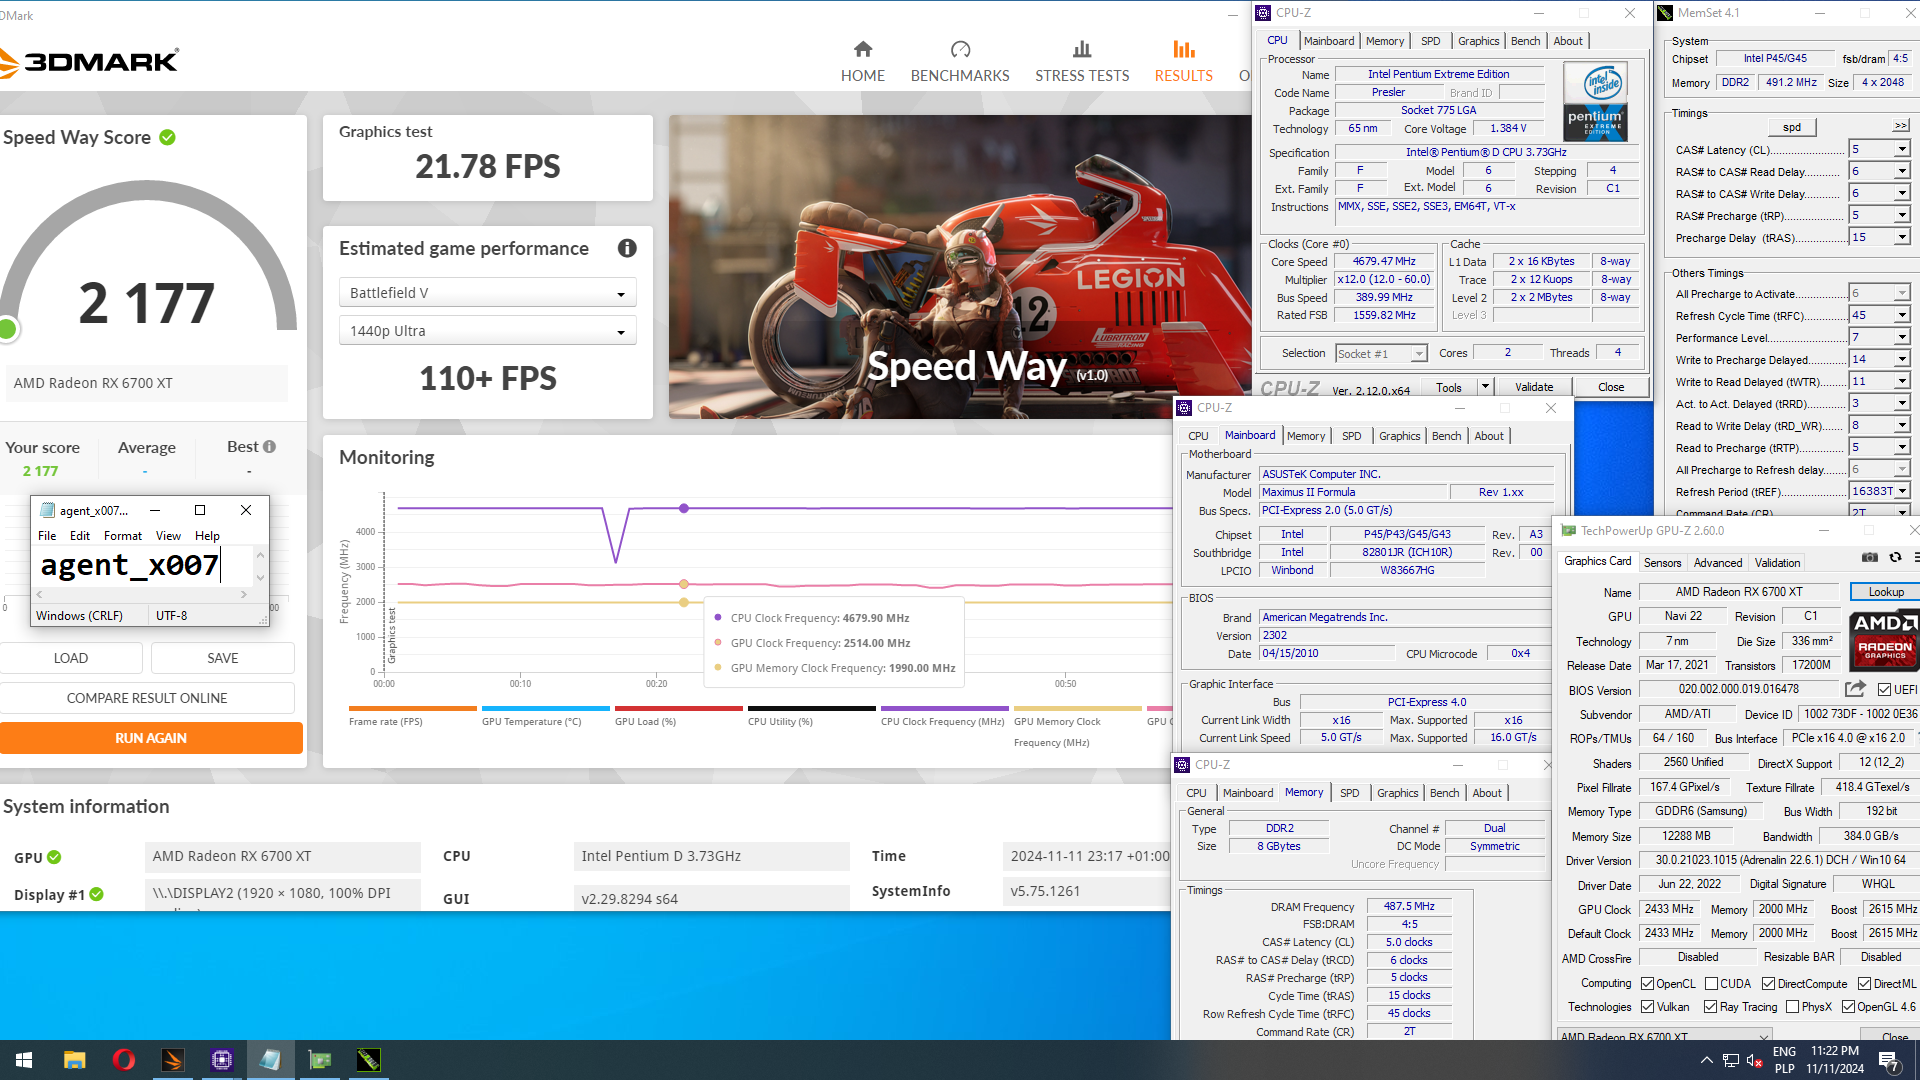
Task: Open the Battlefield V game dropdown
Action: point(488,293)
